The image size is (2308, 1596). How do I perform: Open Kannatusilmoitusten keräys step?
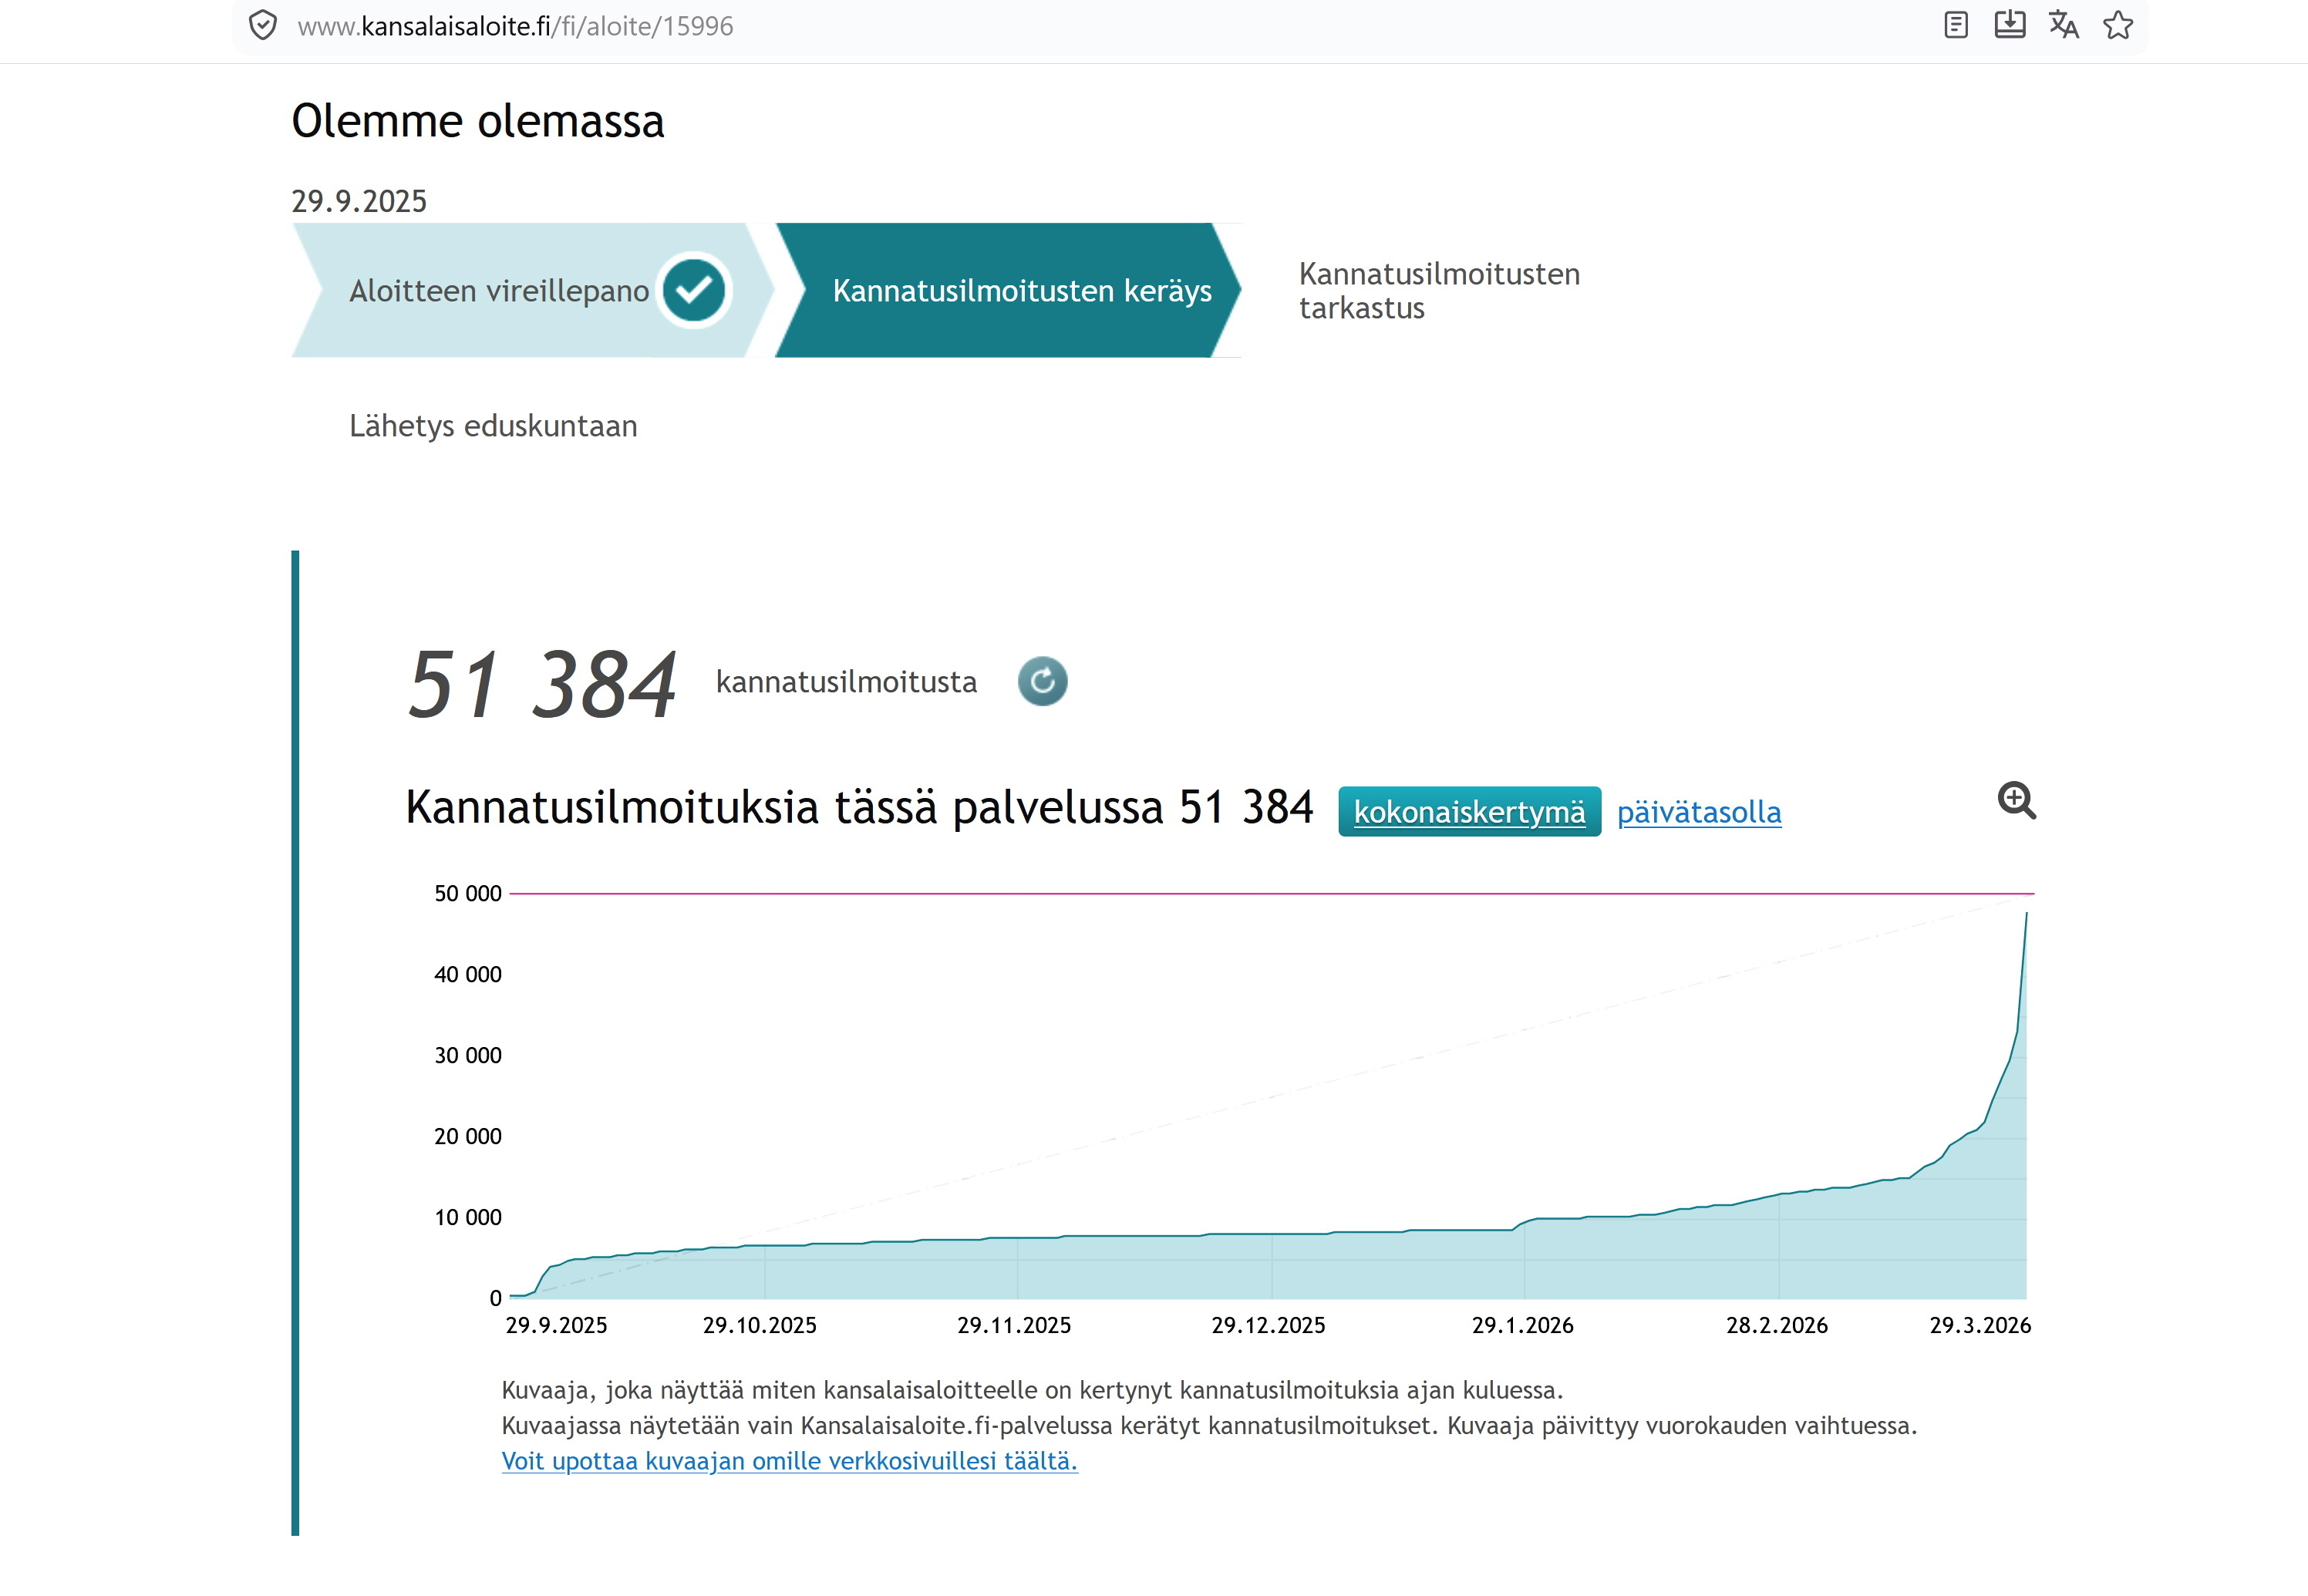[1021, 291]
